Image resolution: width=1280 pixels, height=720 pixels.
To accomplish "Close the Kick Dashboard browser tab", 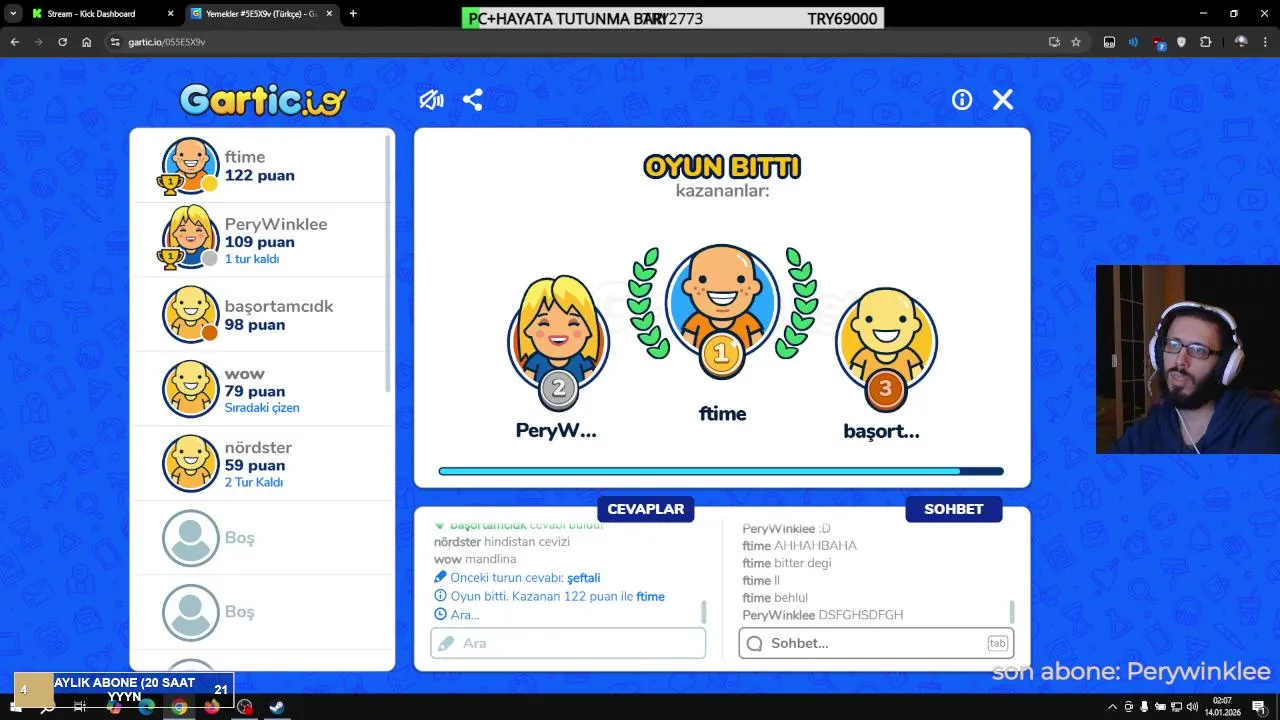I will pyautogui.click(x=170, y=14).
